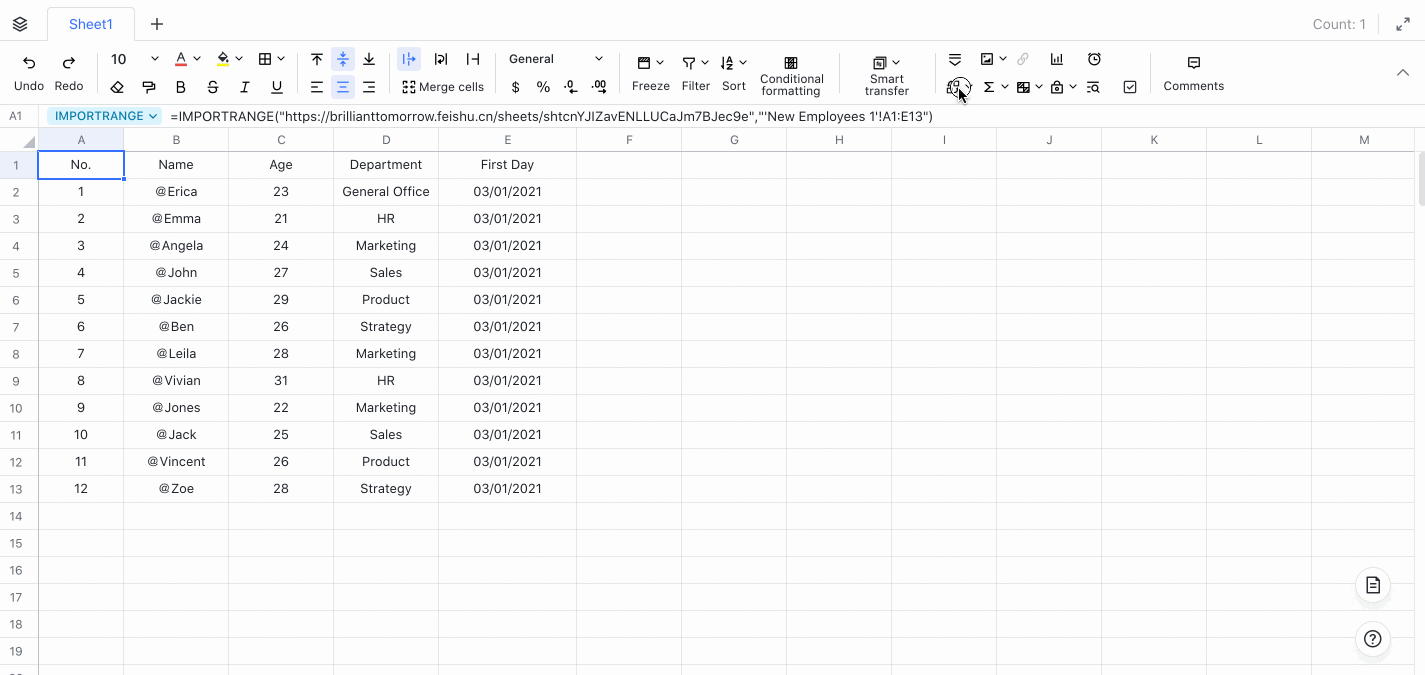Image resolution: width=1425 pixels, height=675 pixels.
Task: Apply strikethrough formatting
Action: (212, 88)
